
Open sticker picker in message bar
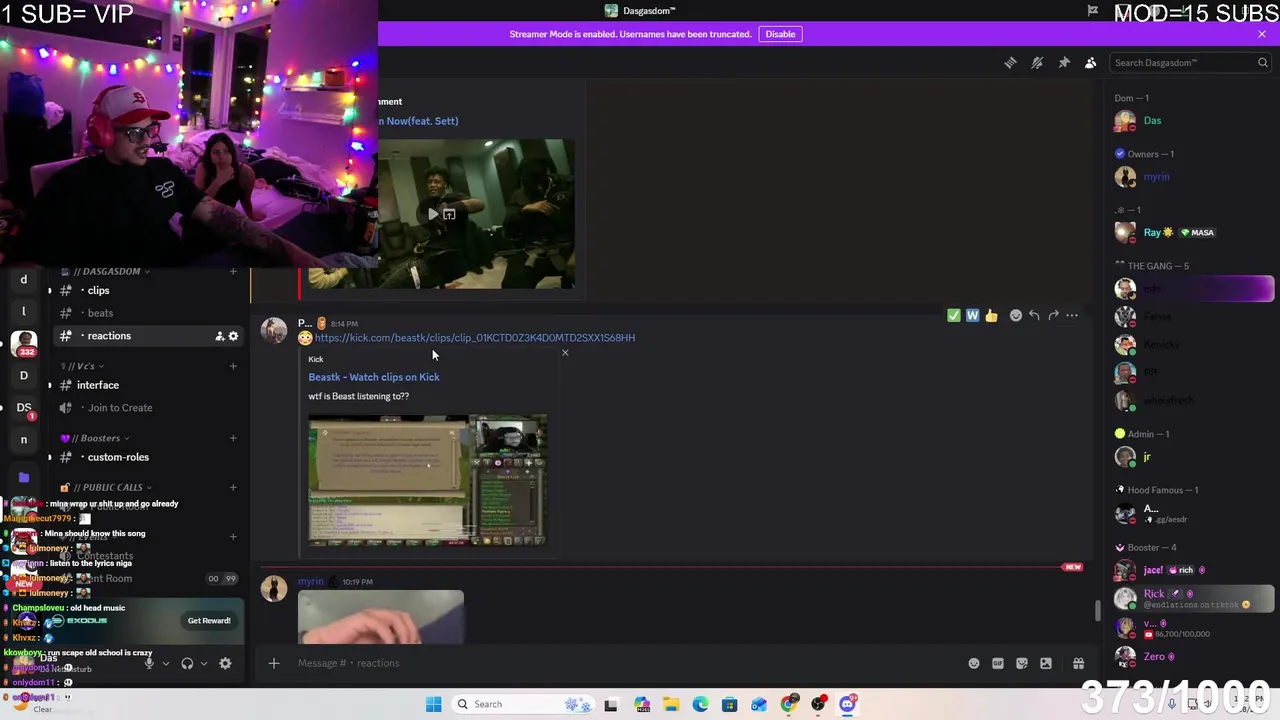[1022, 663]
